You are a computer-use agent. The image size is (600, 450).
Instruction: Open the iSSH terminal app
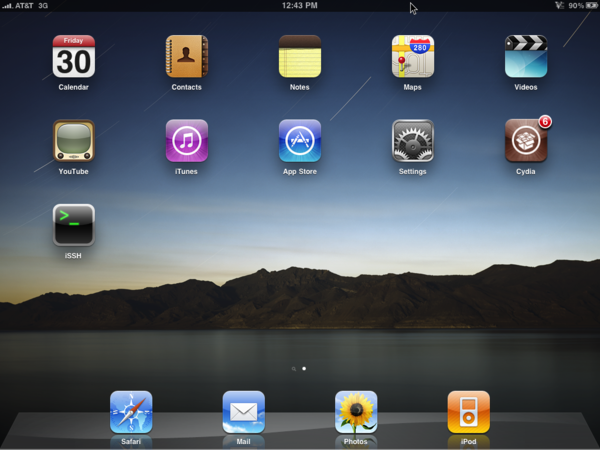(73, 225)
